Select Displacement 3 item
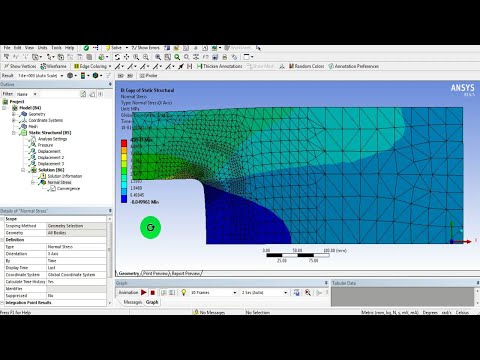The image size is (480, 360). (x=51, y=164)
